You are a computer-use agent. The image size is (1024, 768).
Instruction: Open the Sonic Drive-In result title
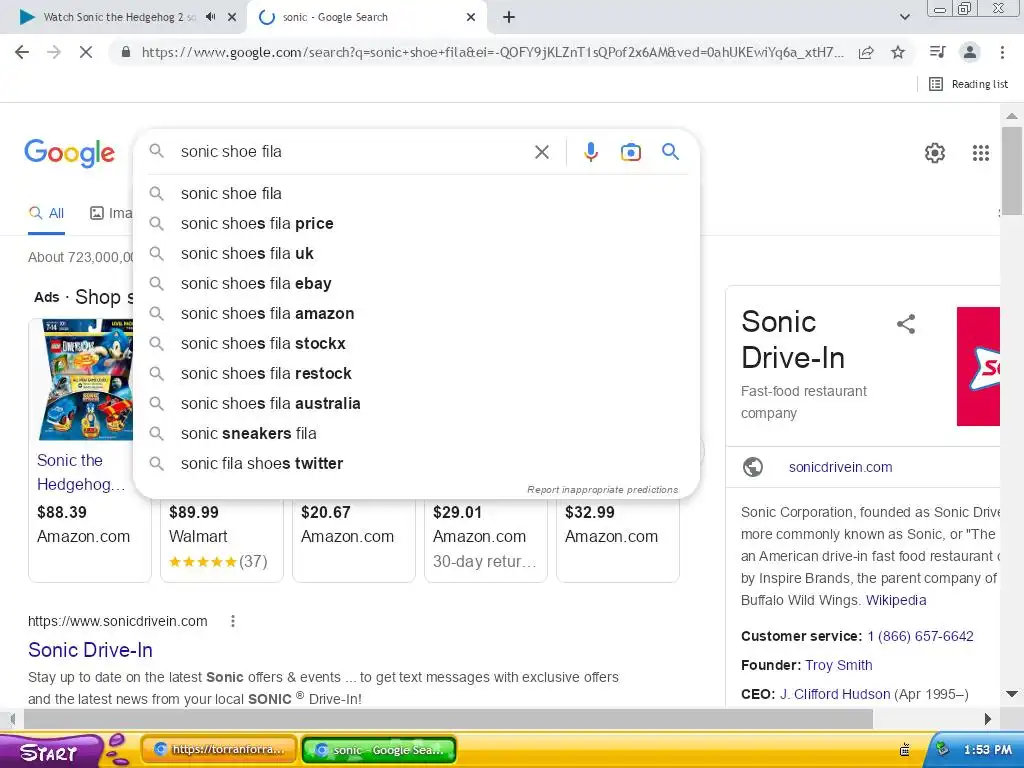pyautogui.click(x=90, y=650)
